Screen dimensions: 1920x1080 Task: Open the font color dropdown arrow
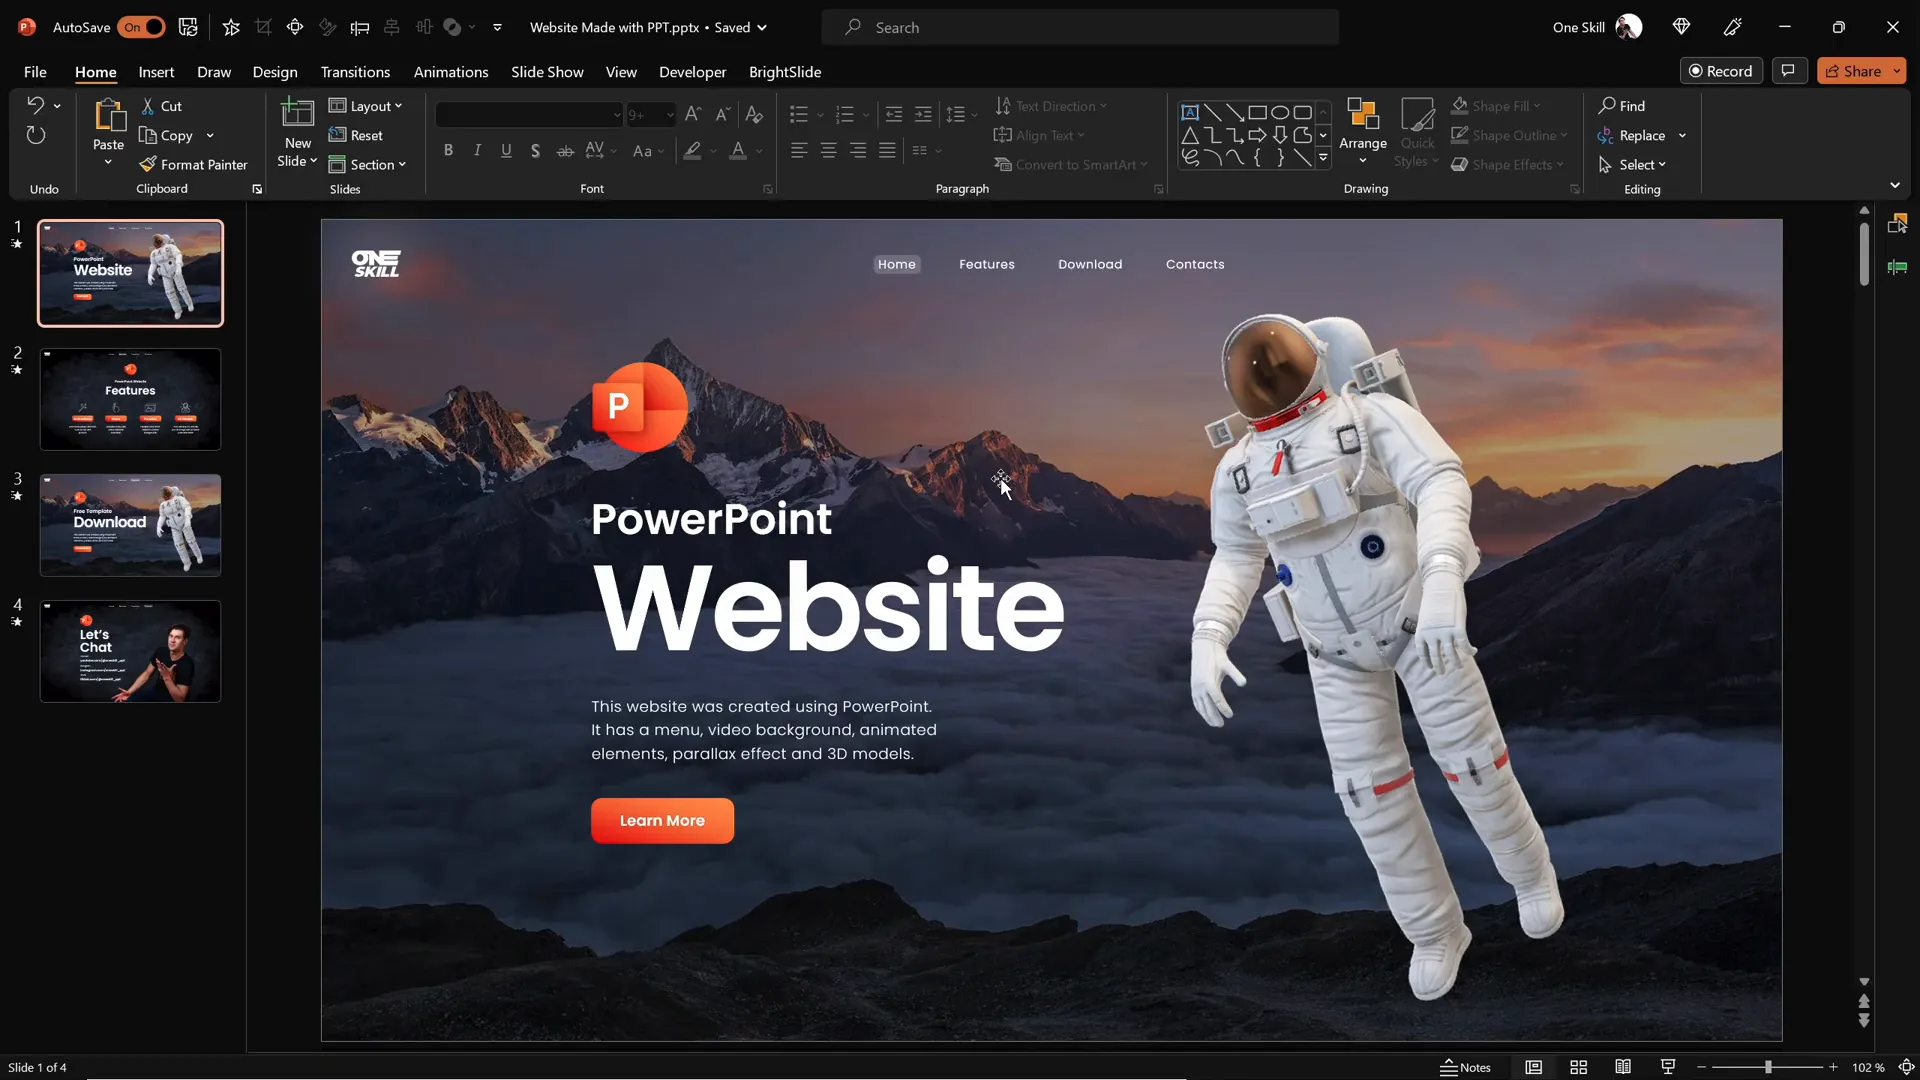pos(759,151)
